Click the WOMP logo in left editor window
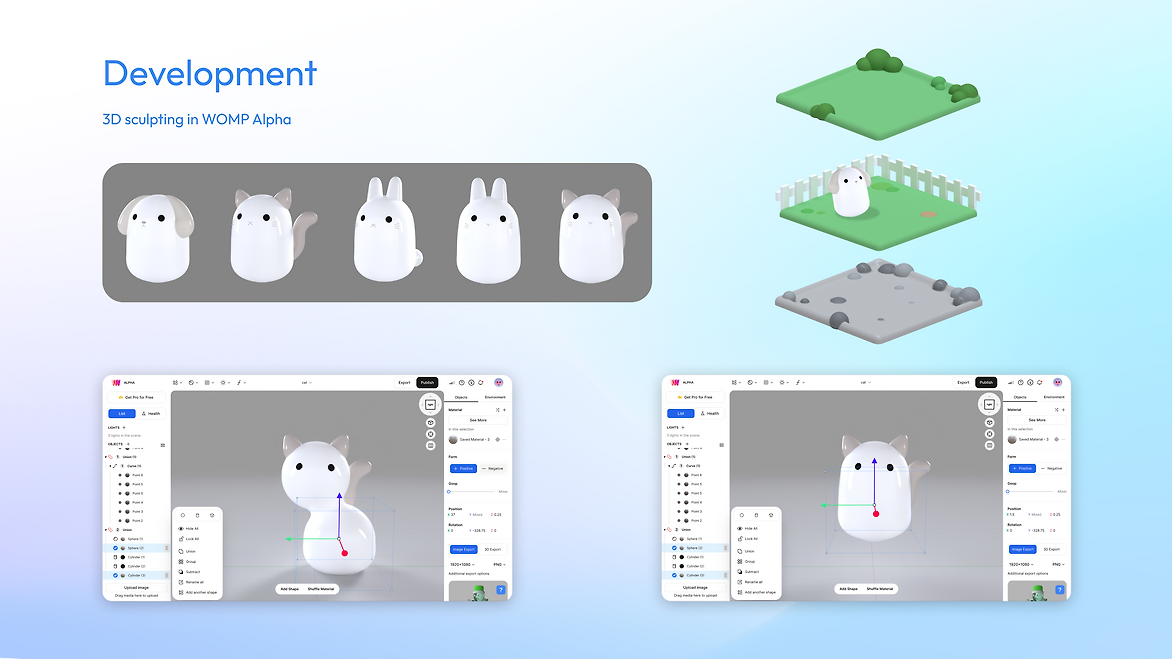 pos(115,382)
